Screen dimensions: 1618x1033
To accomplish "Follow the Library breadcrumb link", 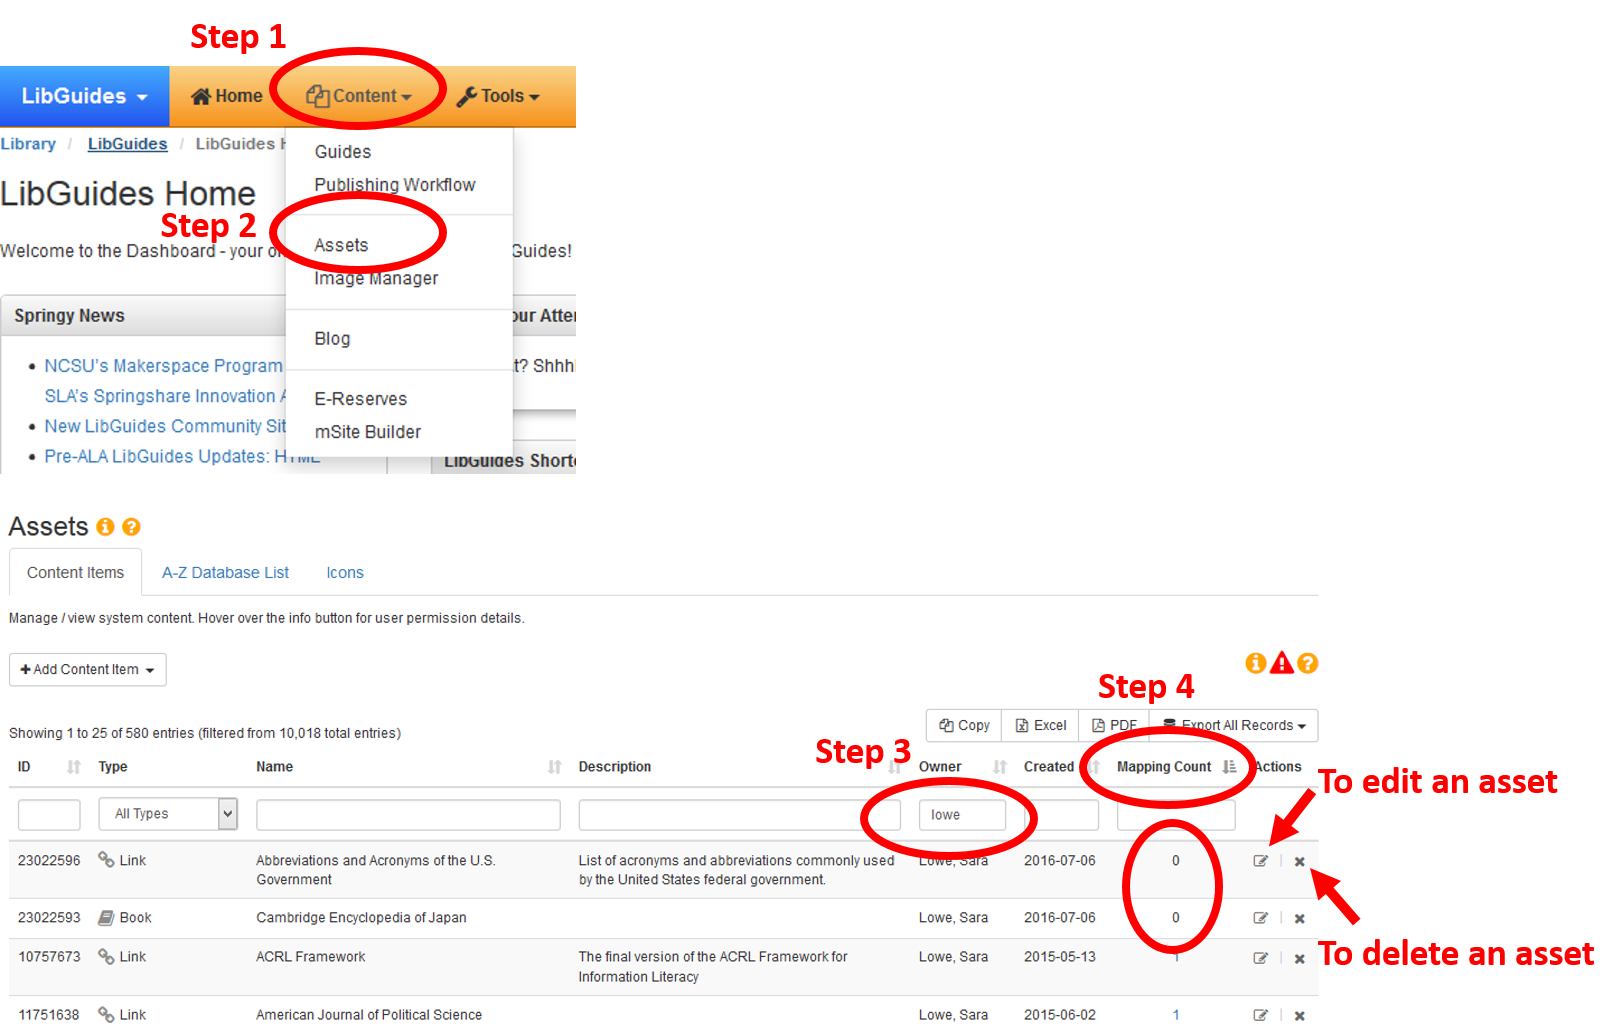I will tap(28, 144).
